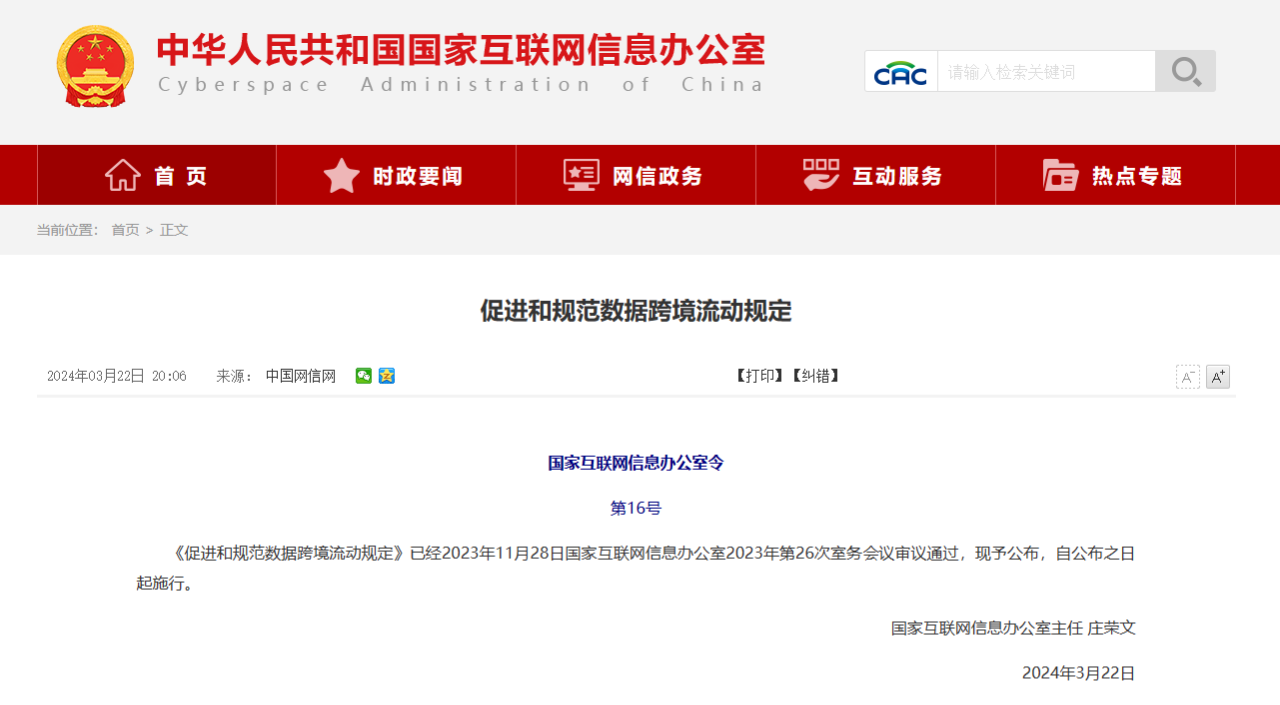The height and width of the screenshot is (705, 1280).
Task: Share article via Qzone star icon
Action: tap(387, 376)
